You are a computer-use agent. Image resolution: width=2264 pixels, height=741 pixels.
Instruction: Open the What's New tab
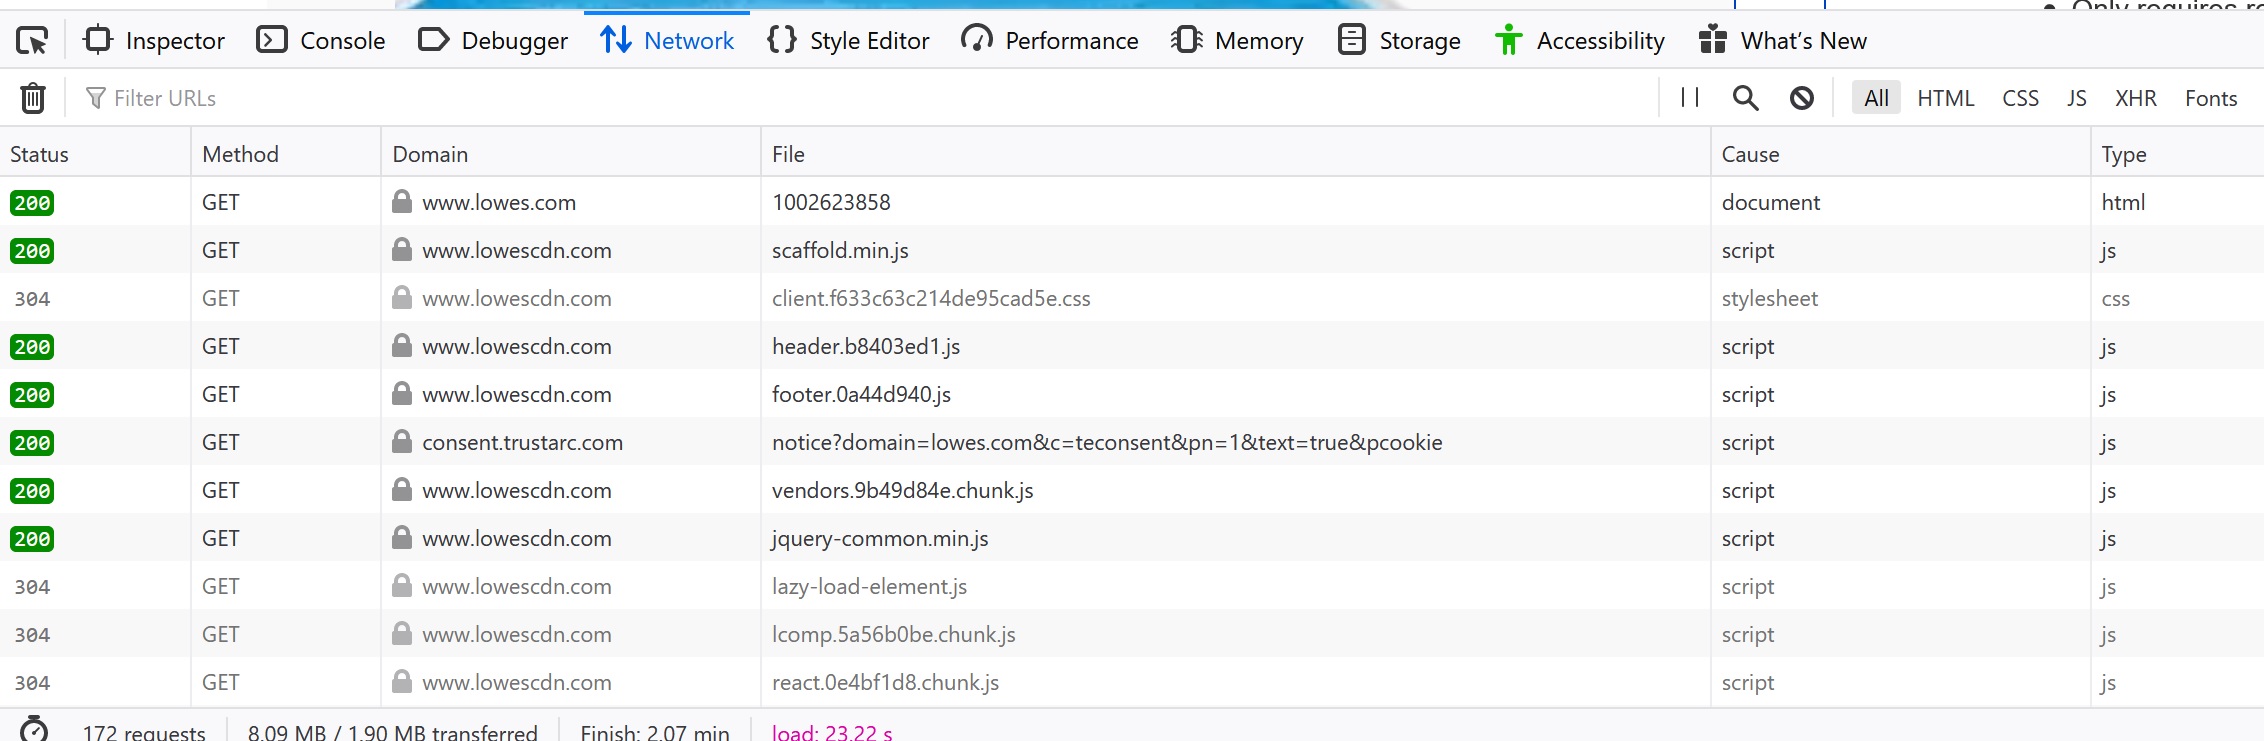(x=1783, y=40)
